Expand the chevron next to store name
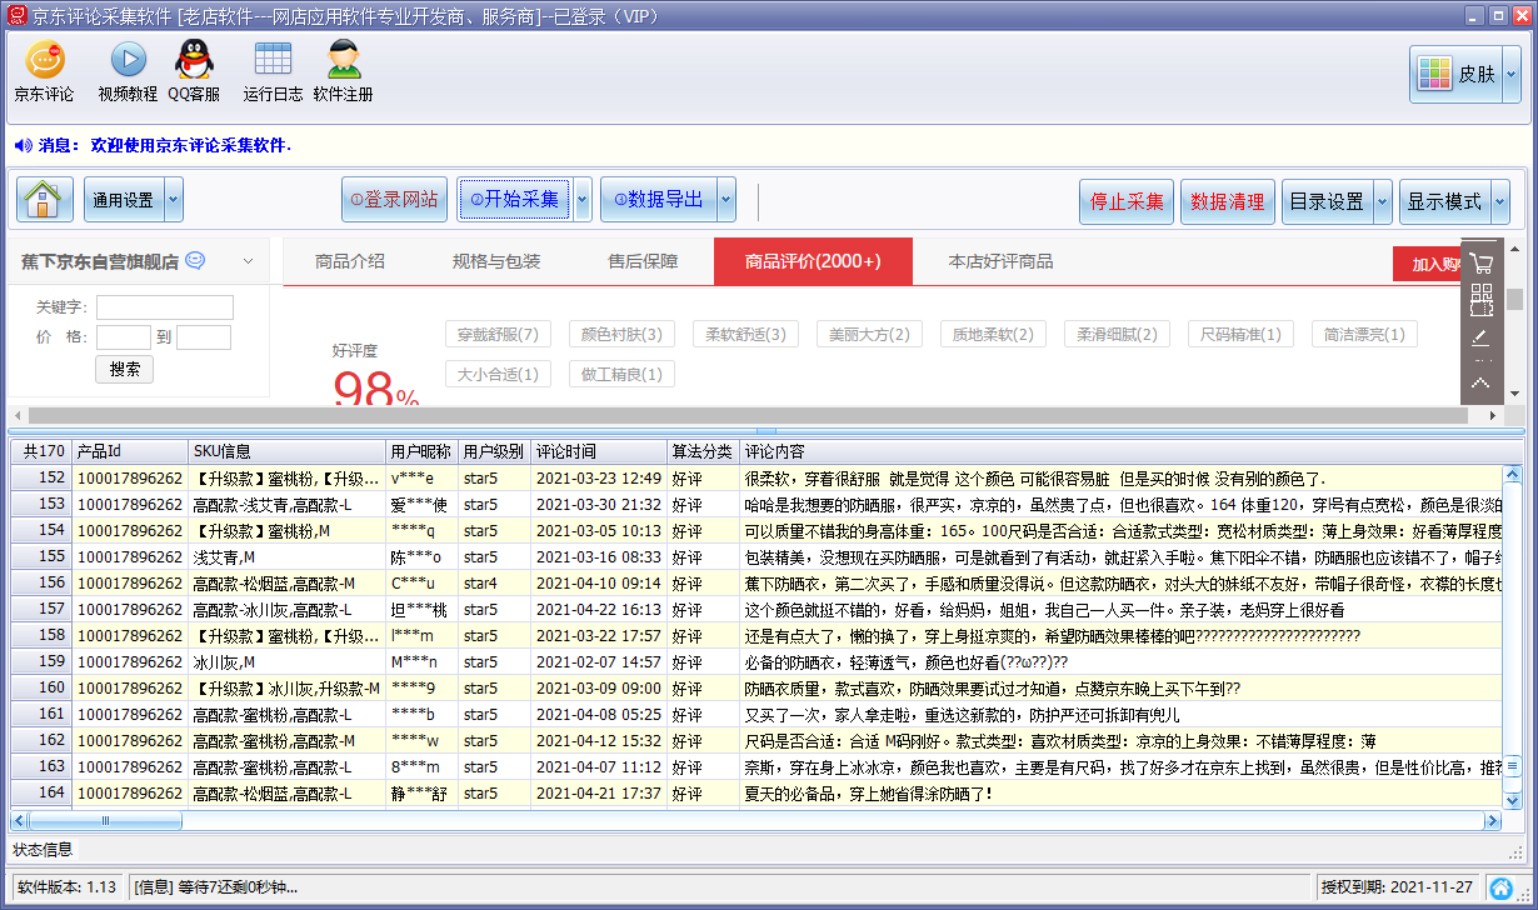This screenshot has width=1538, height=910. tap(248, 261)
